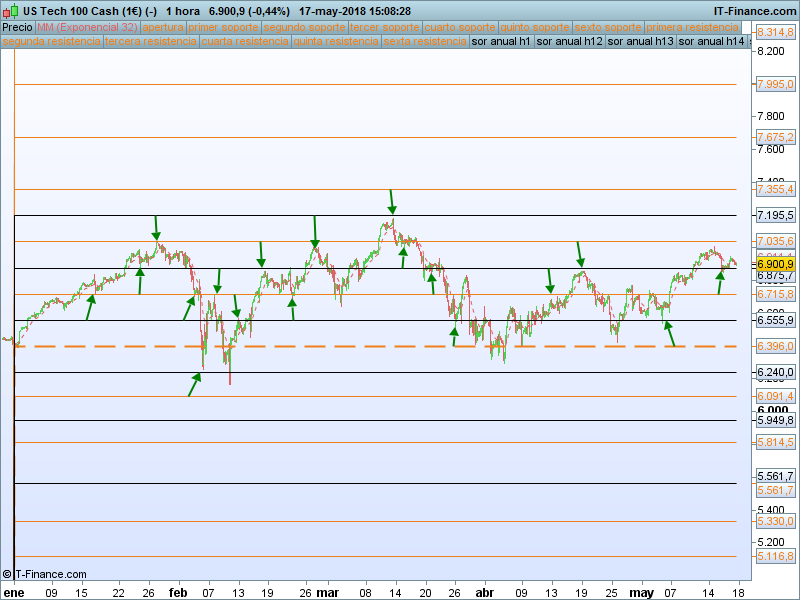This screenshot has height=600, width=800.
Task: Click the sor anual h1 legend item
Action: (501, 42)
